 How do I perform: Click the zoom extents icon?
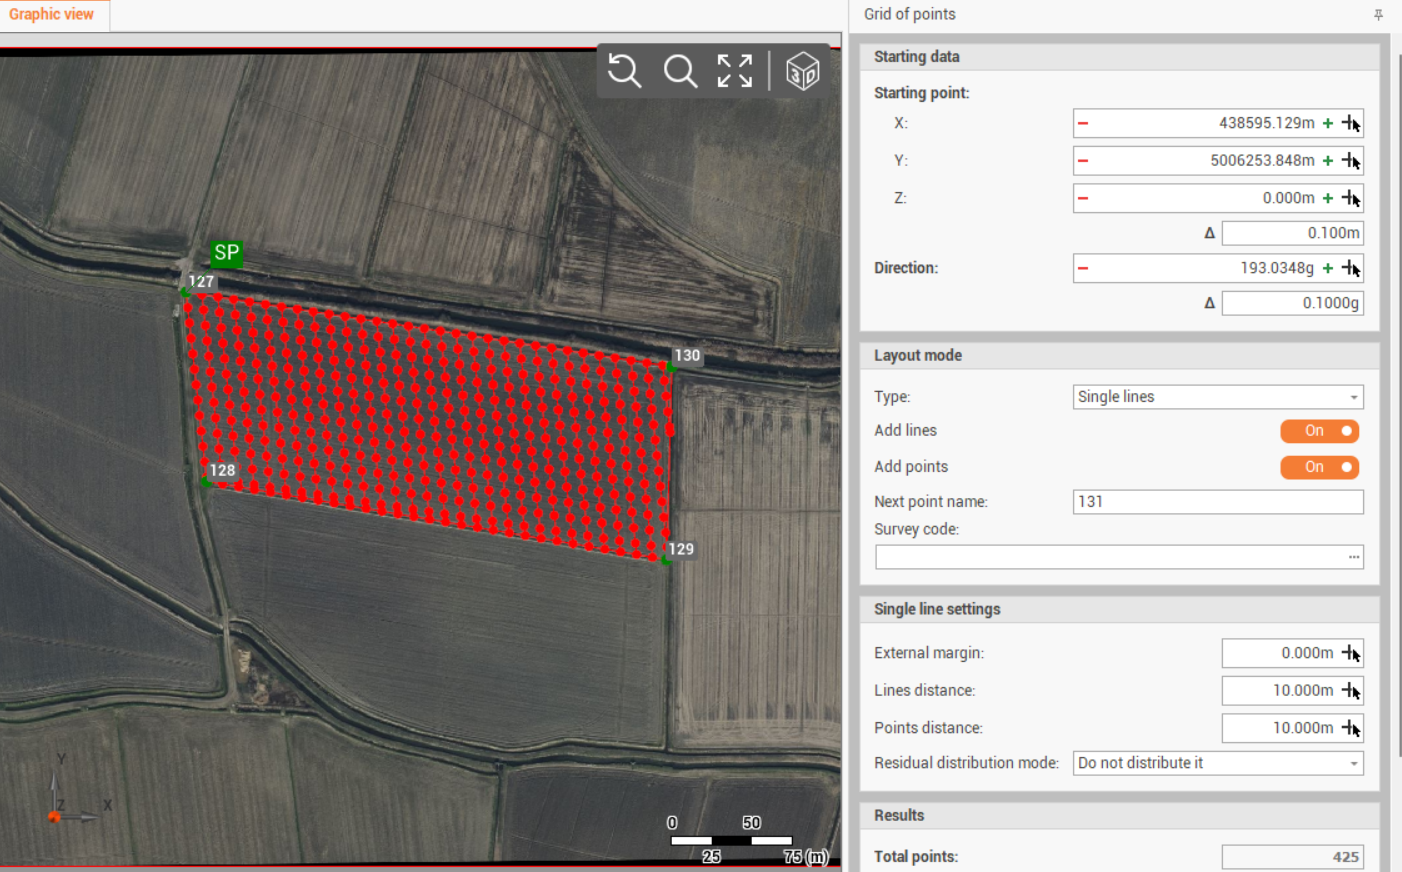(x=735, y=71)
